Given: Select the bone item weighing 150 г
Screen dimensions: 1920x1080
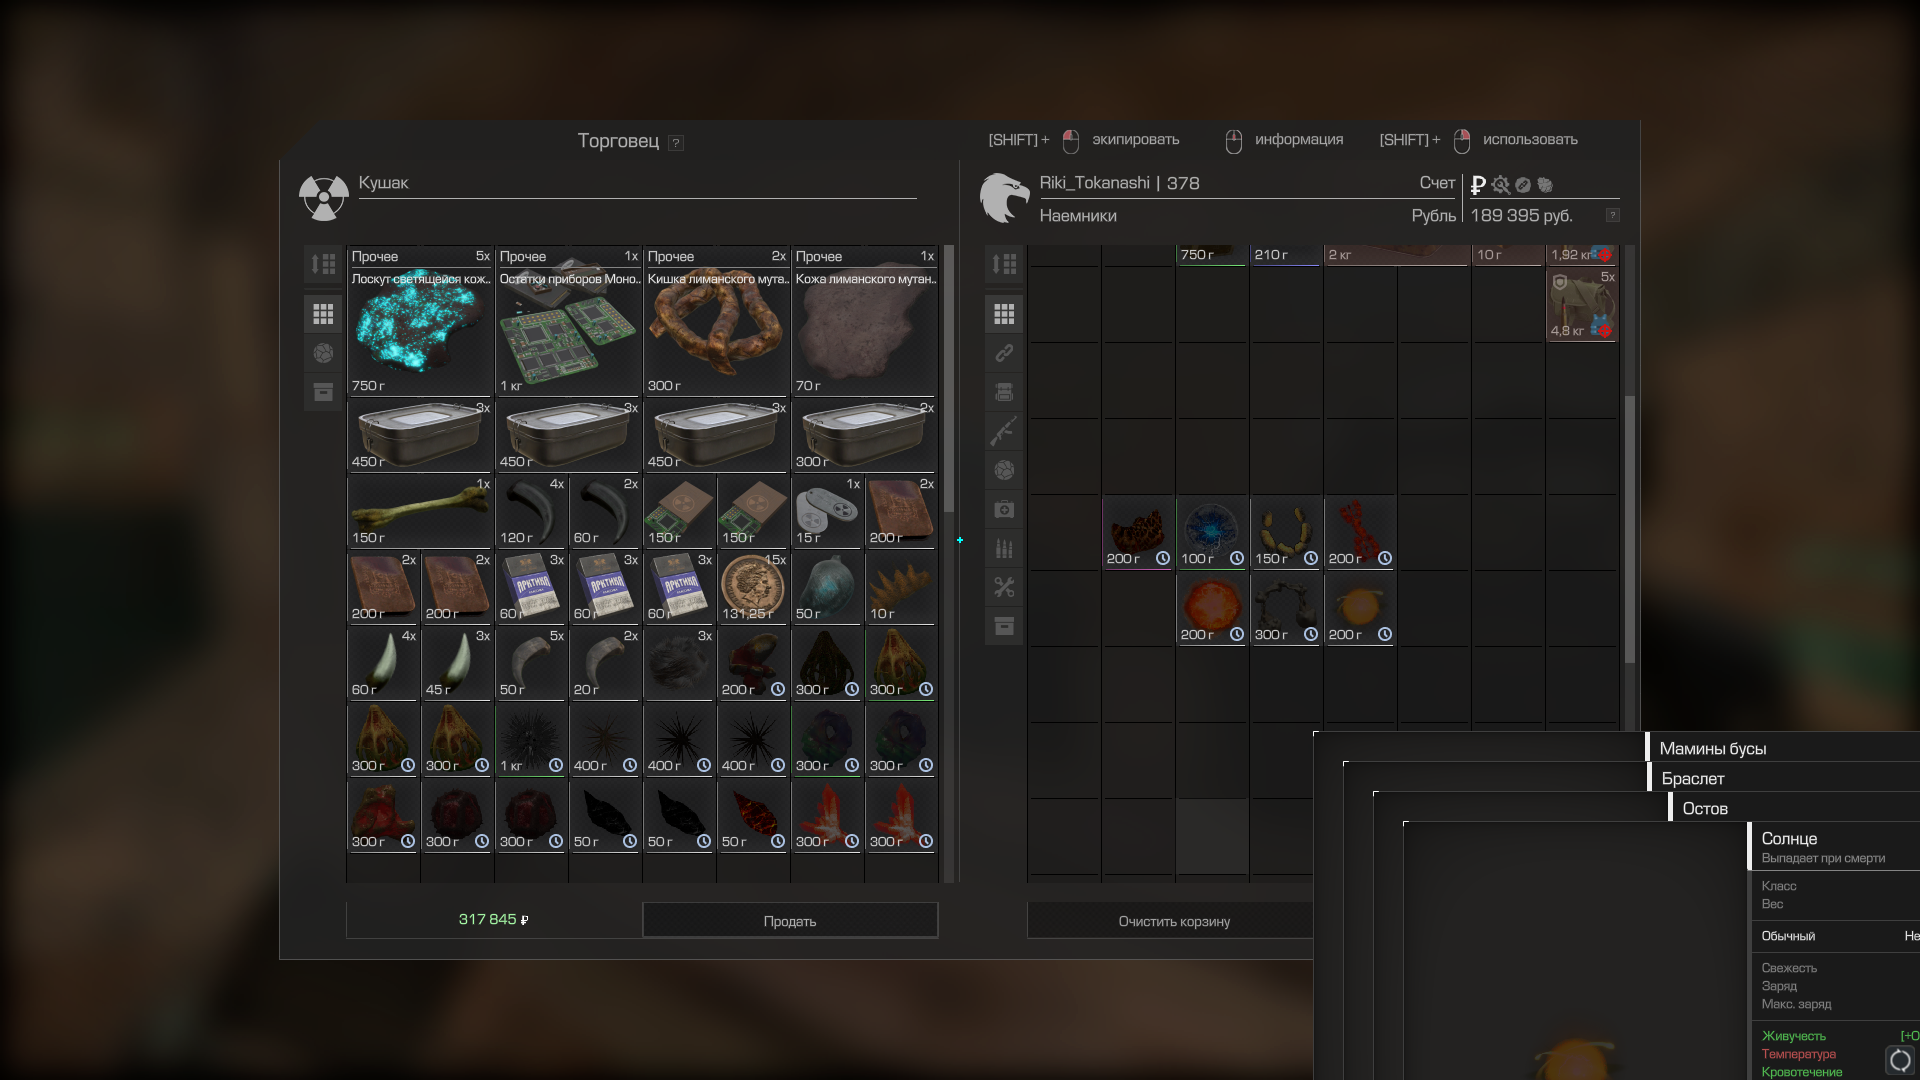Looking at the screenshot, I should [x=420, y=511].
